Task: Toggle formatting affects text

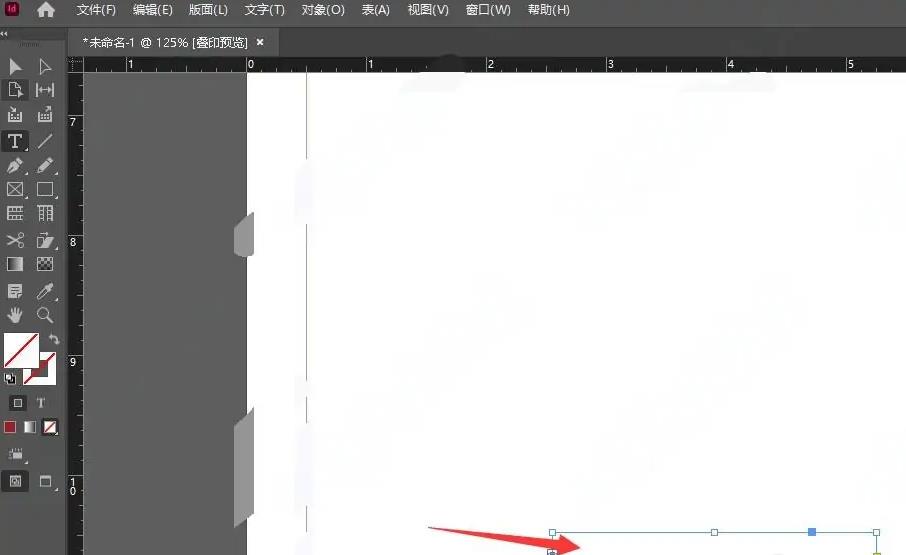Action: (x=41, y=403)
